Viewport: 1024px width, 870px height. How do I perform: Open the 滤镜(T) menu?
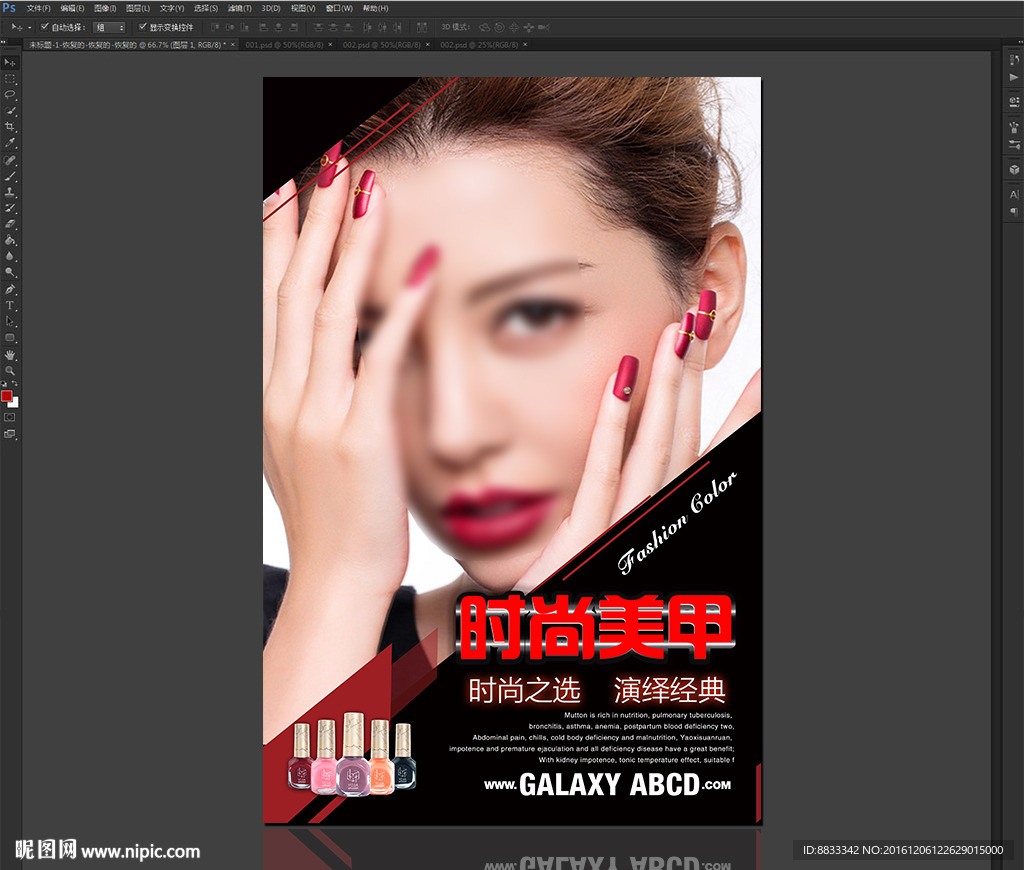pyautogui.click(x=240, y=8)
